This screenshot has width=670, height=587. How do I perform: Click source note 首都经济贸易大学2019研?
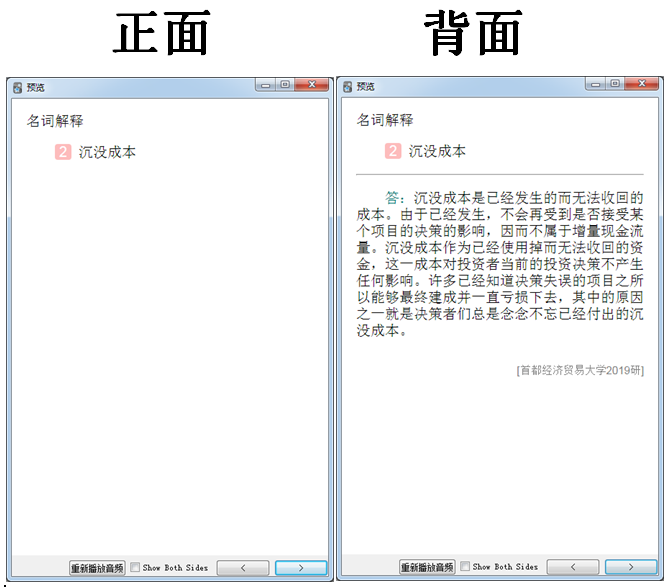[x=580, y=370]
